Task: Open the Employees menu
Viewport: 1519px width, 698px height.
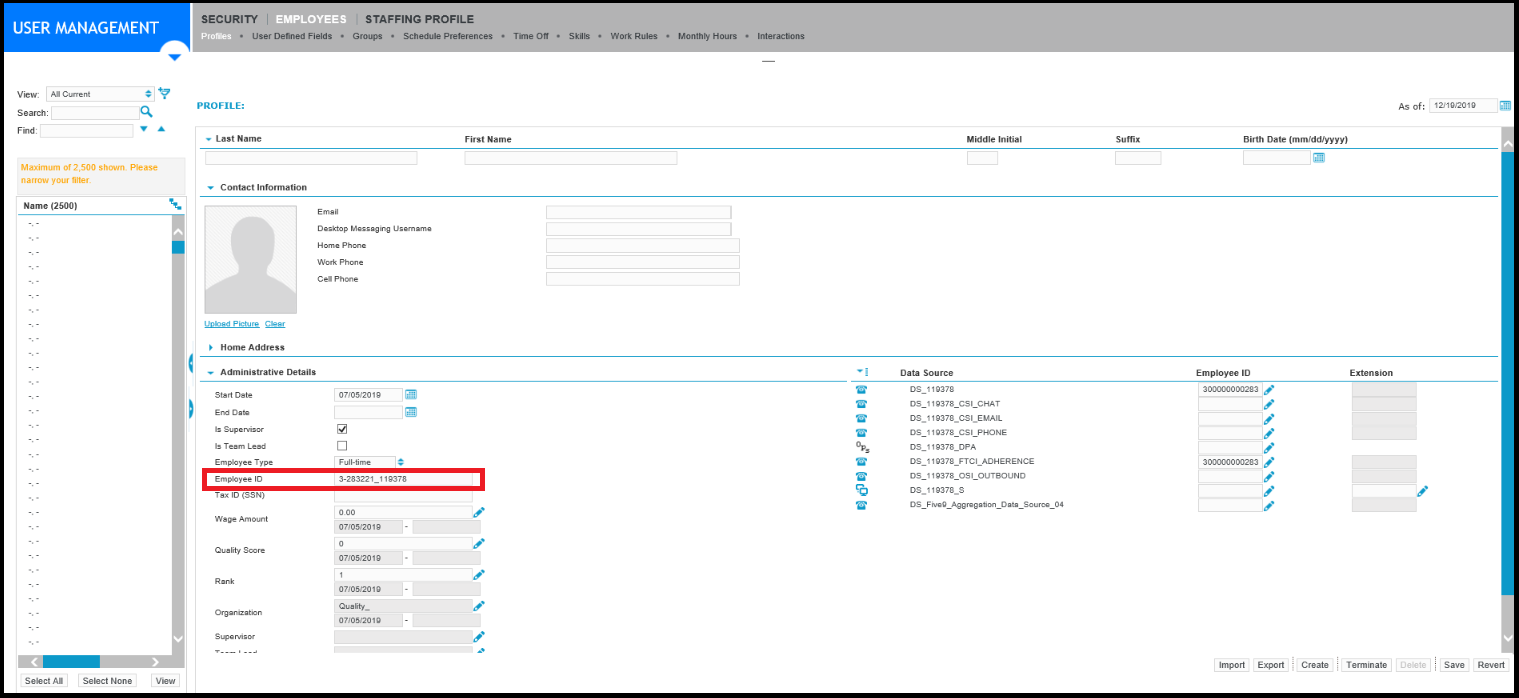Action: 311,19
